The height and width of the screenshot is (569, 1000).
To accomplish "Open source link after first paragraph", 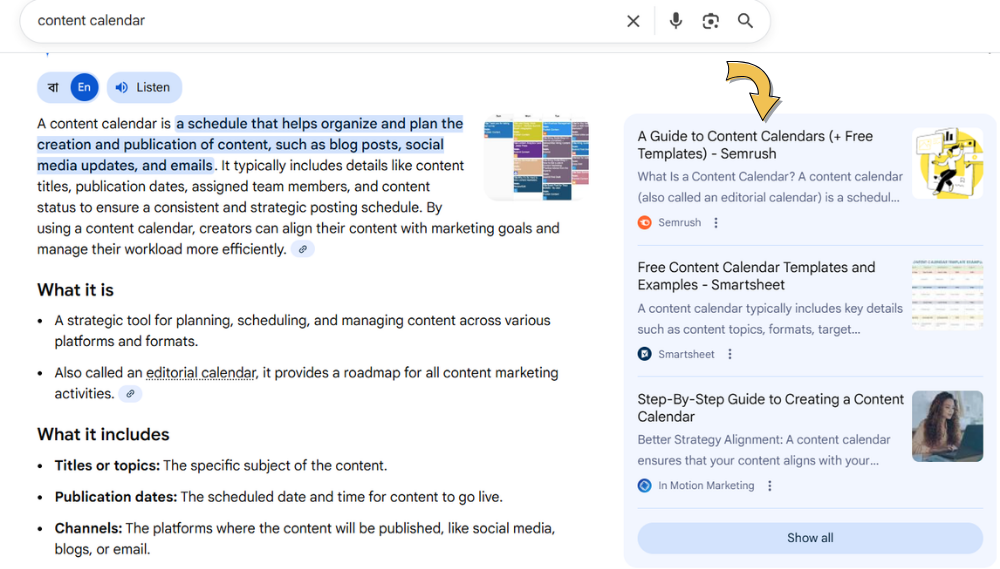I will (x=303, y=249).
